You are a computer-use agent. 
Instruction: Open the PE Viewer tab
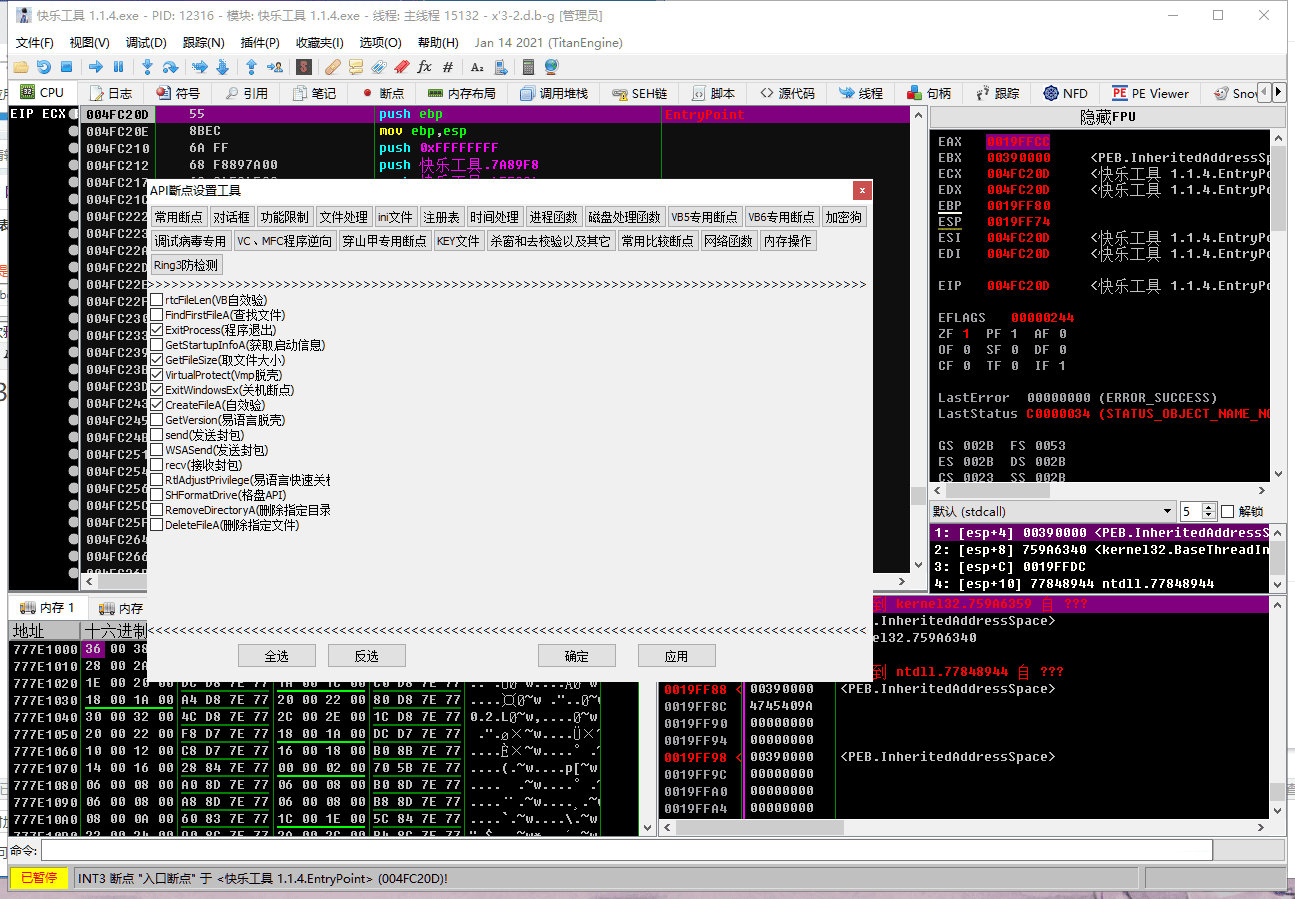1151,93
